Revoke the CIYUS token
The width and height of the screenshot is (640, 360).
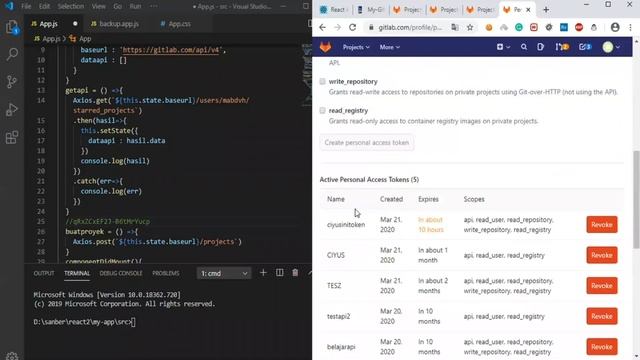click(602, 255)
